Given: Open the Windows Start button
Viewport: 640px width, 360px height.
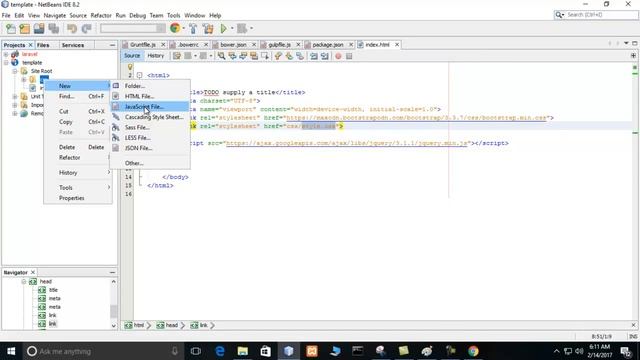Looking at the screenshot, I should point(11,351).
